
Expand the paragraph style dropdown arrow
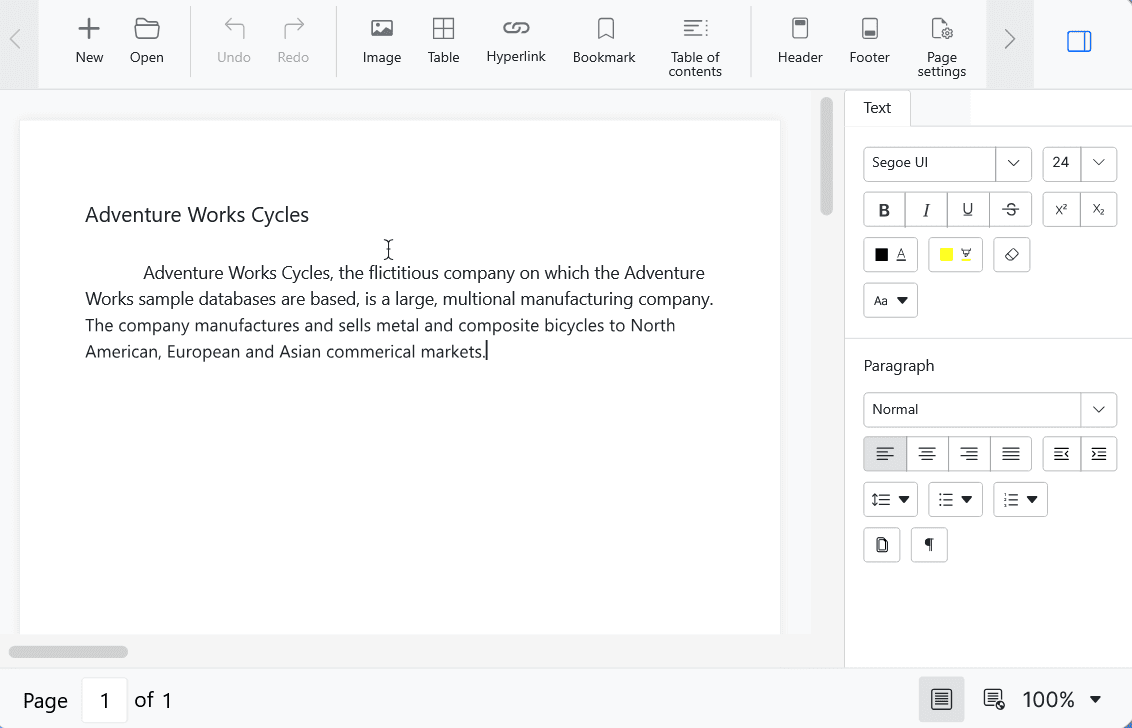(x=1099, y=410)
